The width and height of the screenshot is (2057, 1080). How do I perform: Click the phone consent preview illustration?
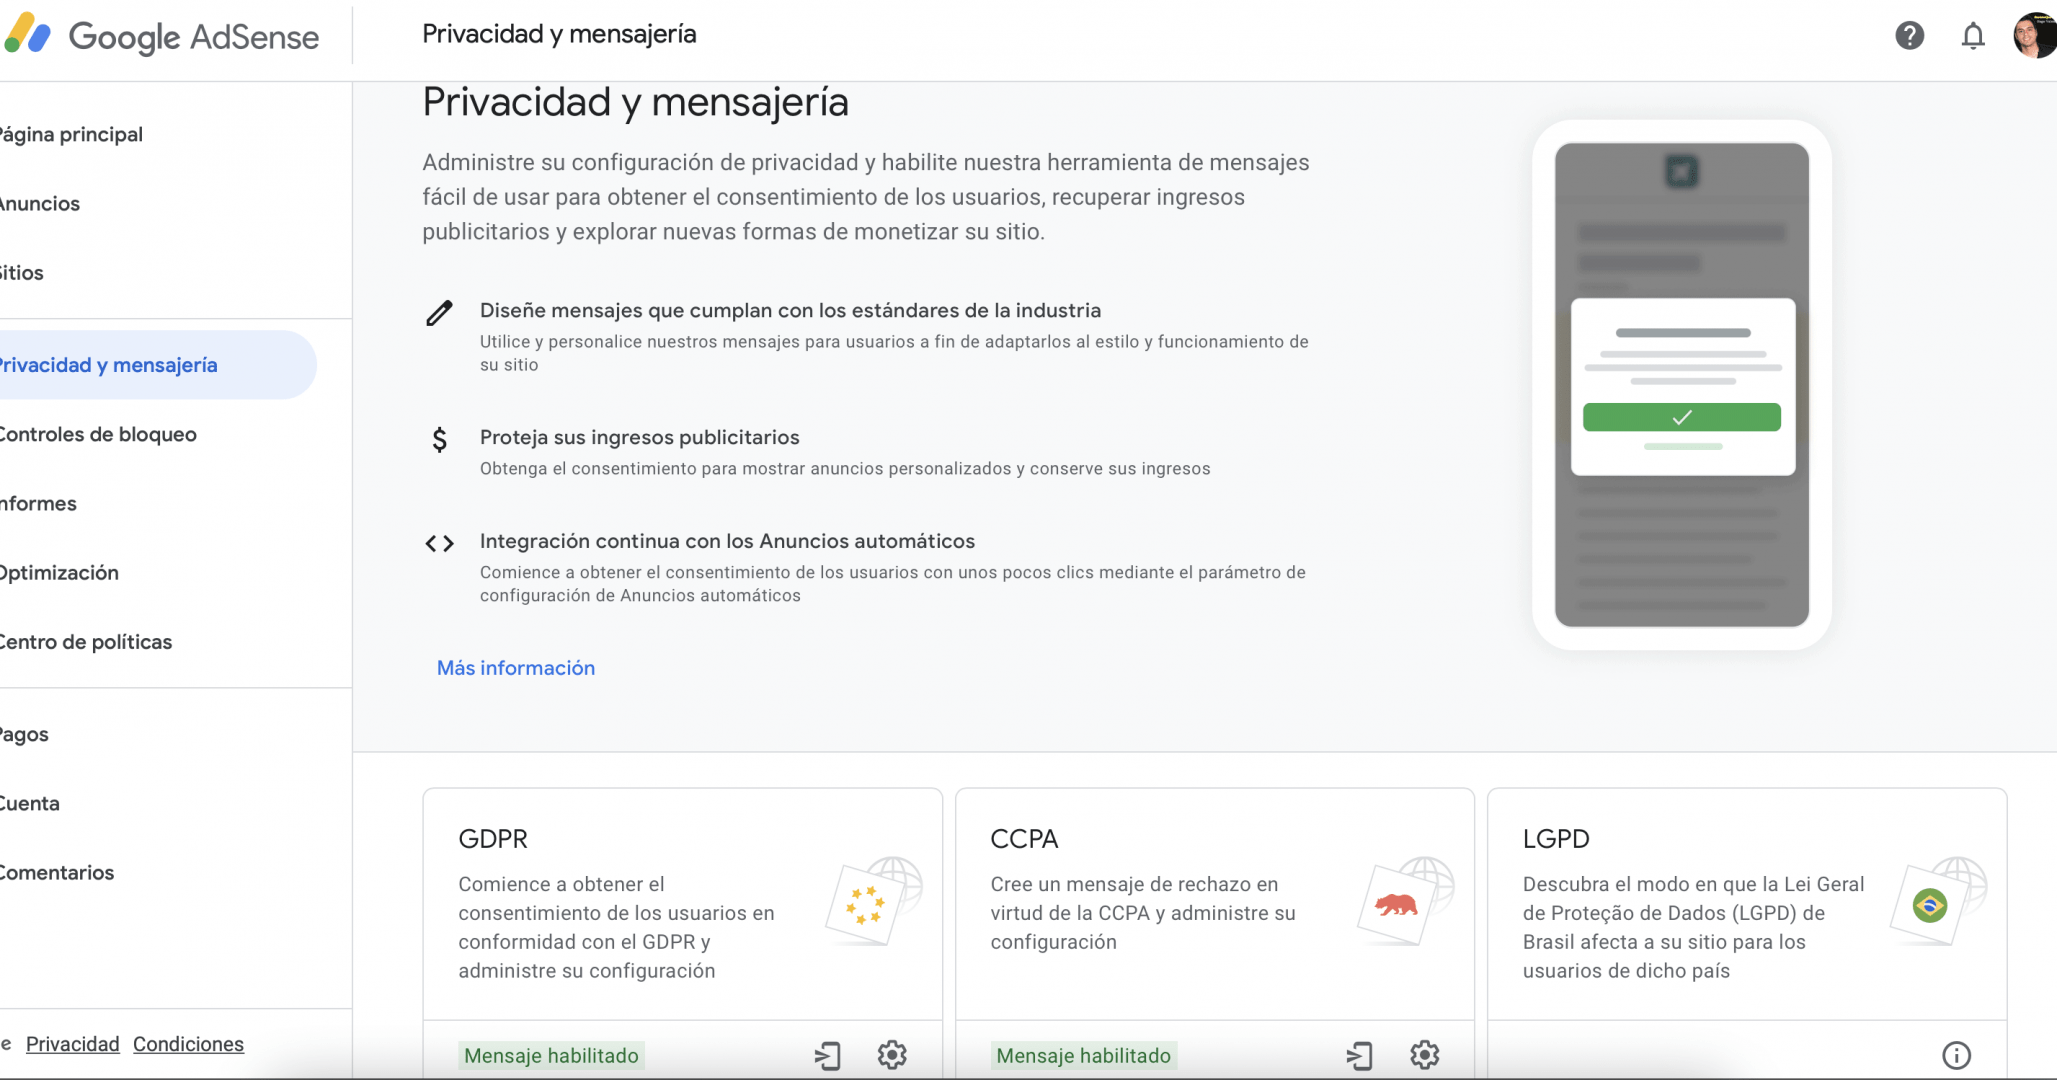(1682, 385)
